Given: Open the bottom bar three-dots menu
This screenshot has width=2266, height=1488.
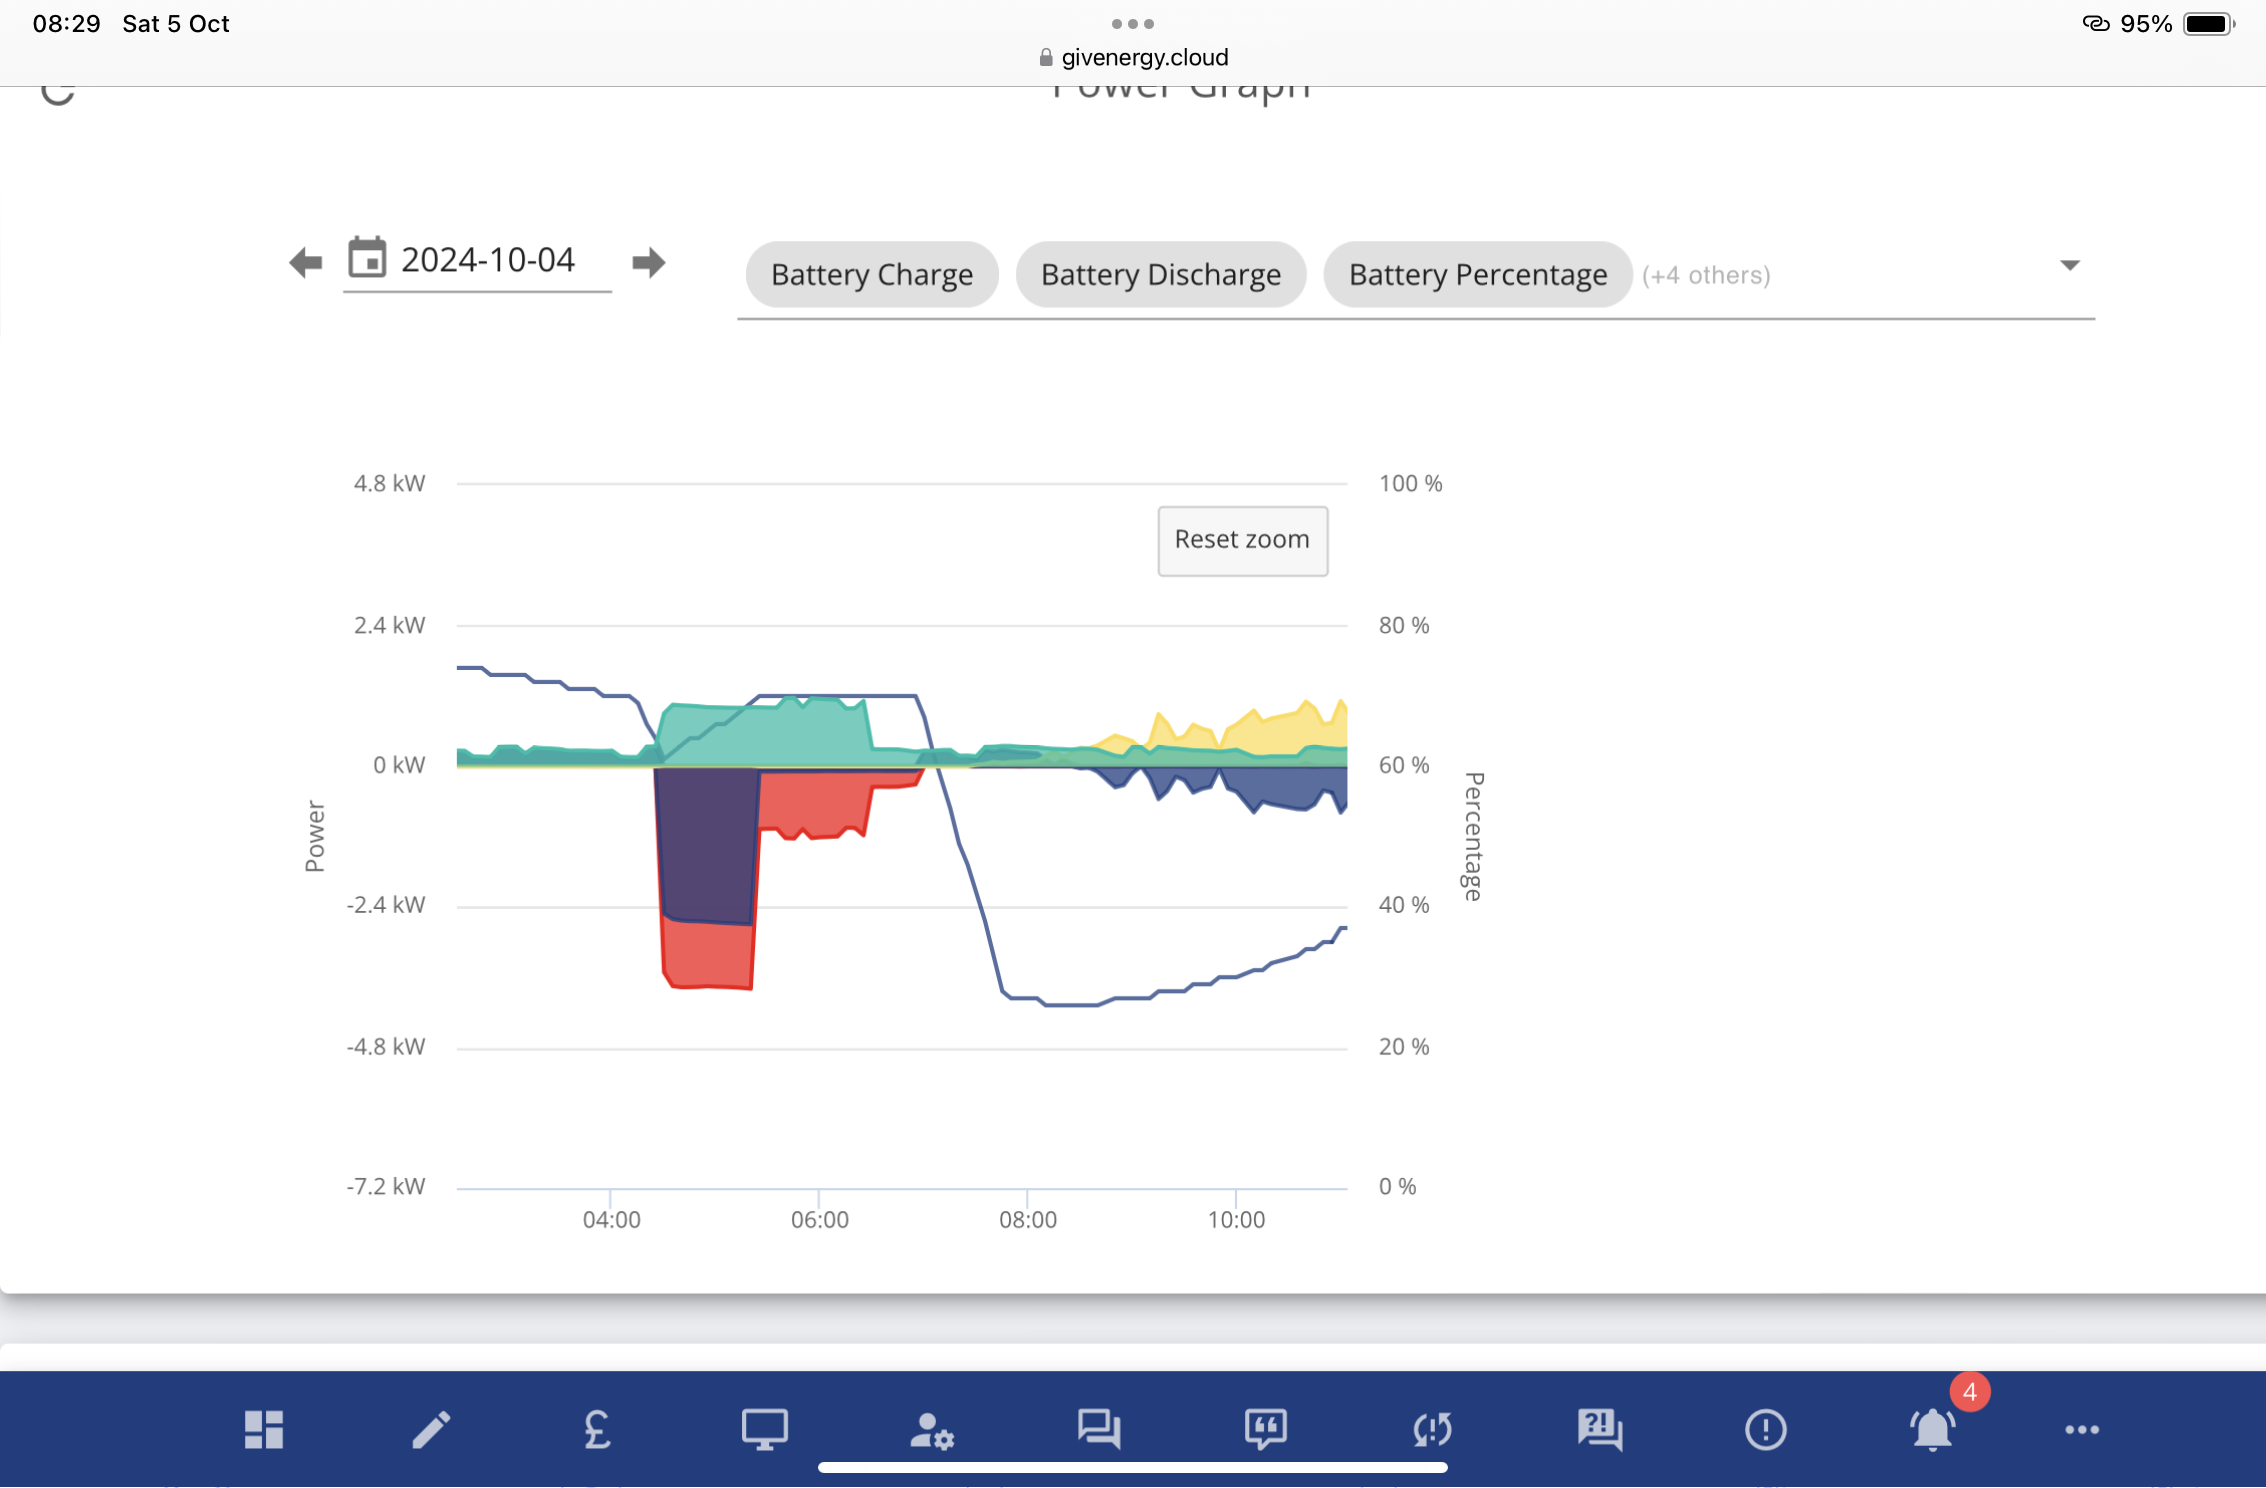Looking at the screenshot, I should coord(2082,1430).
